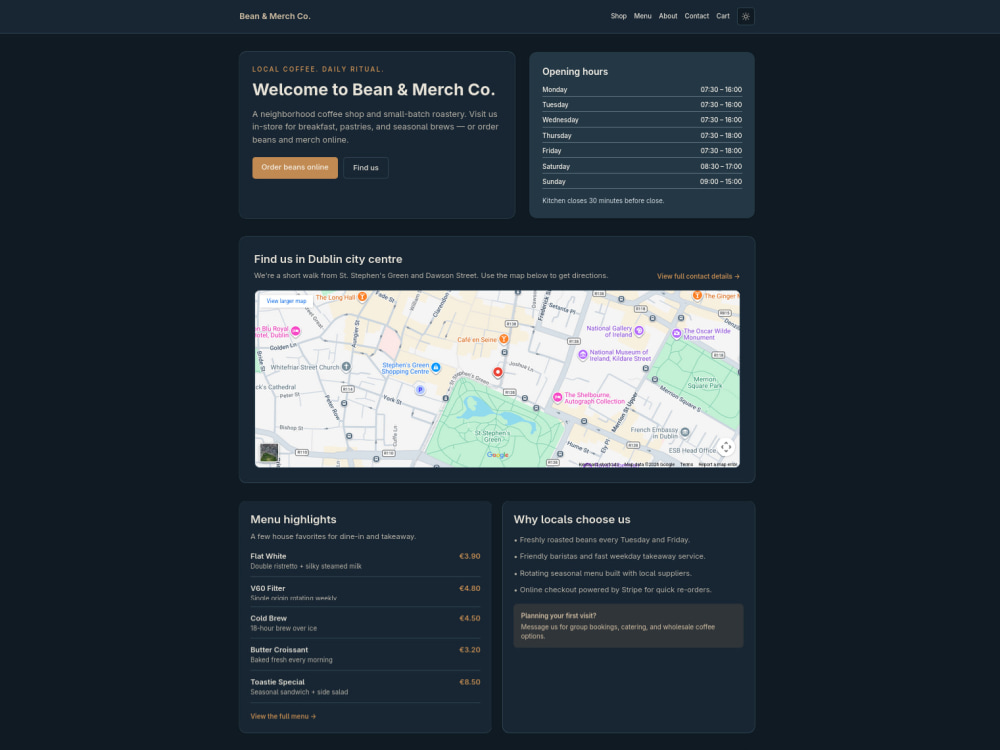Open the Cart page
The width and height of the screenshot is (1000, 750).
723,17
